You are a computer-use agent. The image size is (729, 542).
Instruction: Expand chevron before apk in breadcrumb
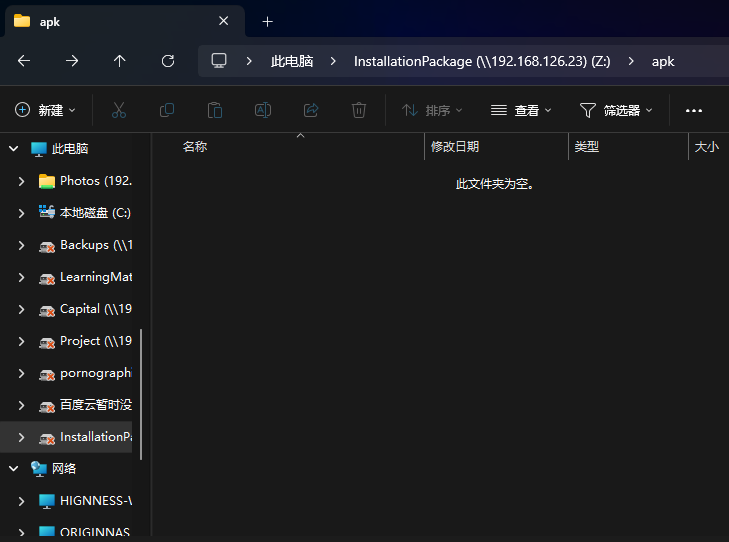(x=631, y=61)
